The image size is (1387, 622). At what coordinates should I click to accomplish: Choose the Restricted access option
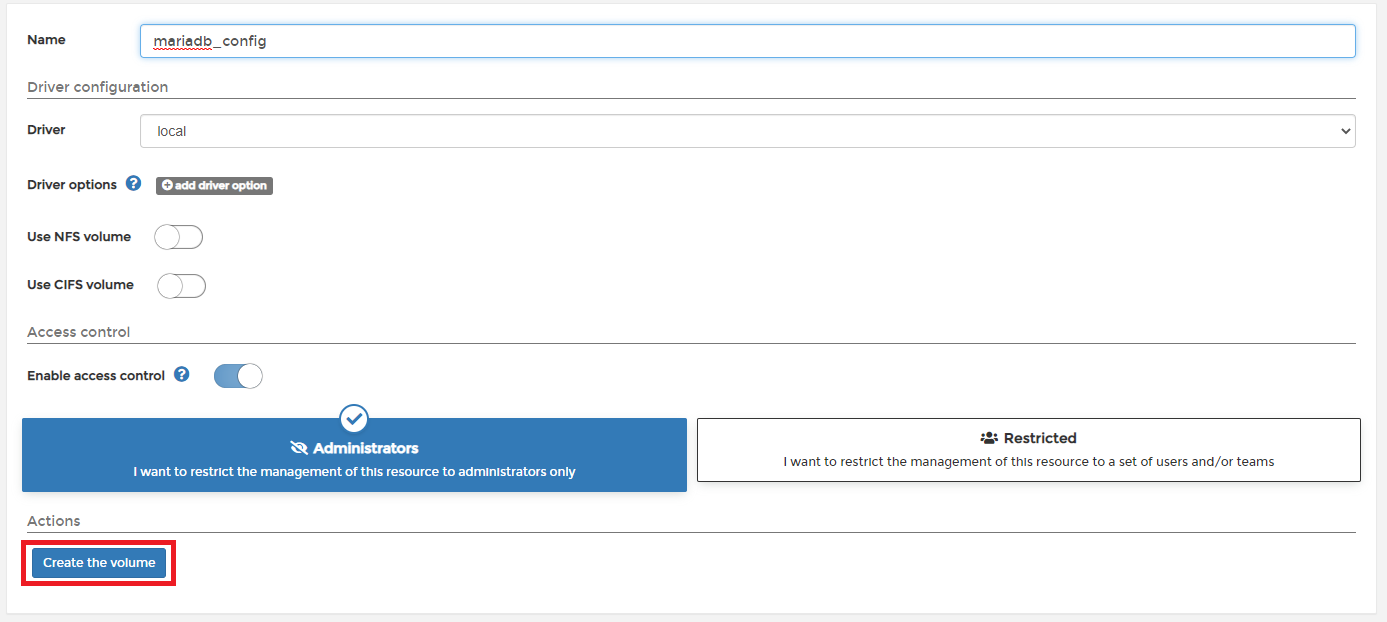pos(1028,450)
